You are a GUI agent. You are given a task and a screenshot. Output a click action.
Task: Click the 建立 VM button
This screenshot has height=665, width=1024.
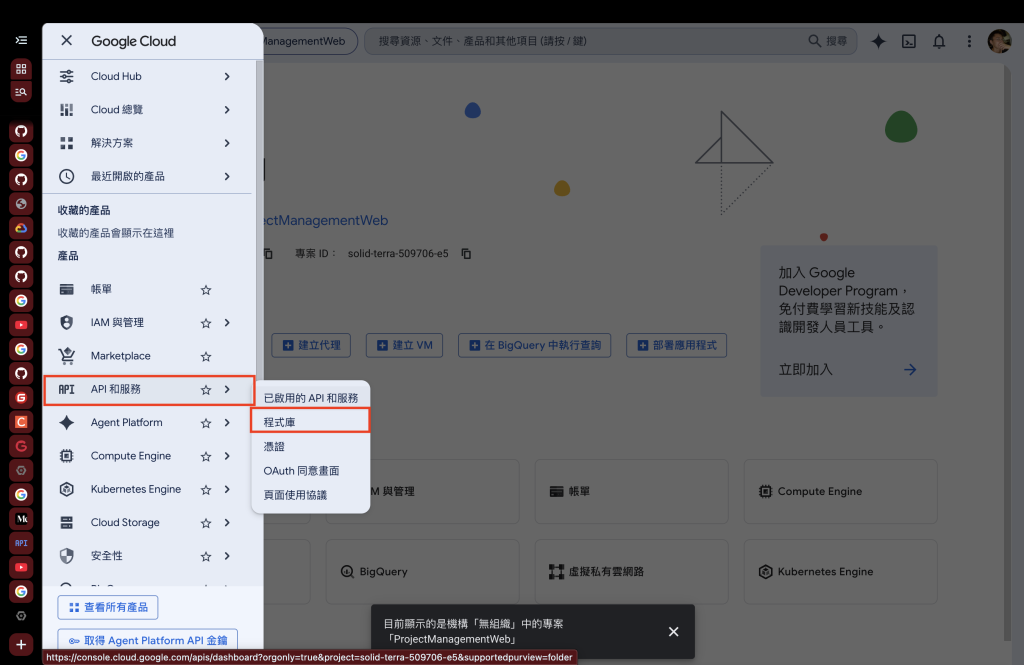click(x=404, y=345)
